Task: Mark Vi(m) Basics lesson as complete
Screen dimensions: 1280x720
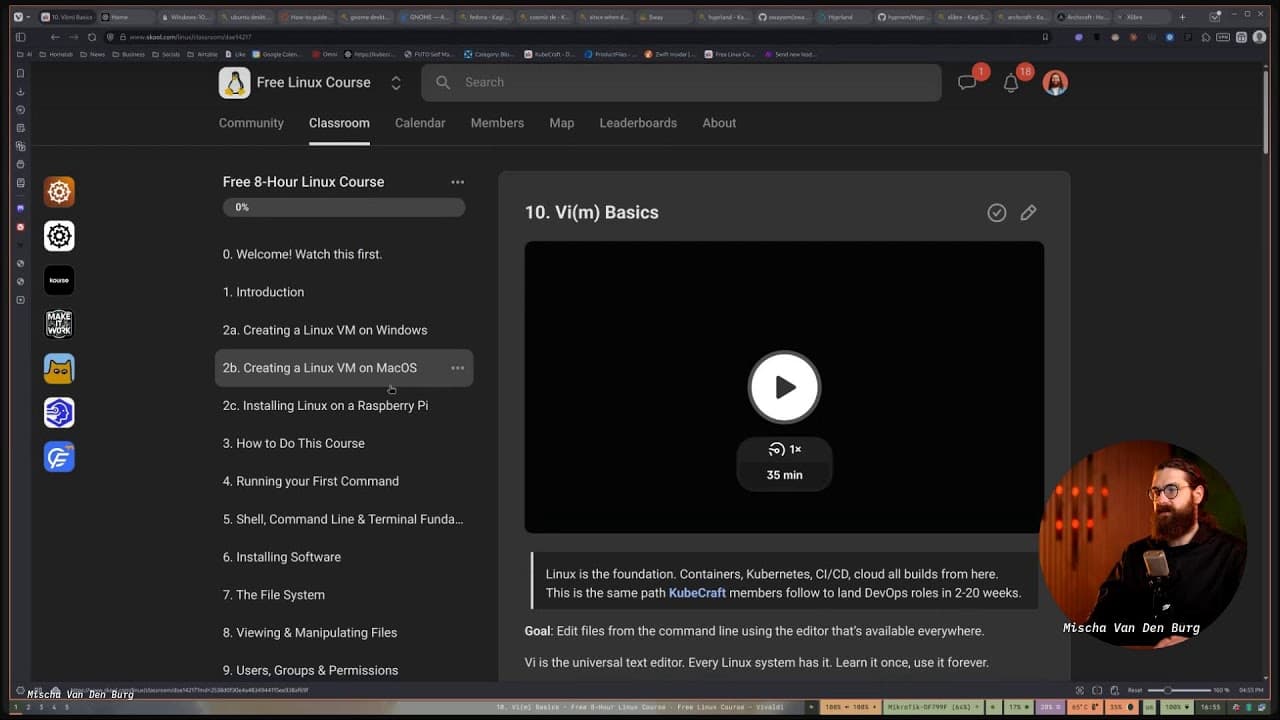Action: (x=996, y=212)
